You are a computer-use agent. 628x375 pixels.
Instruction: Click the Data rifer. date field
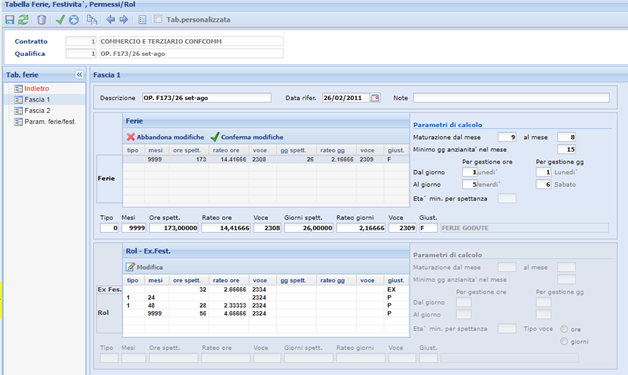point(346,98)
